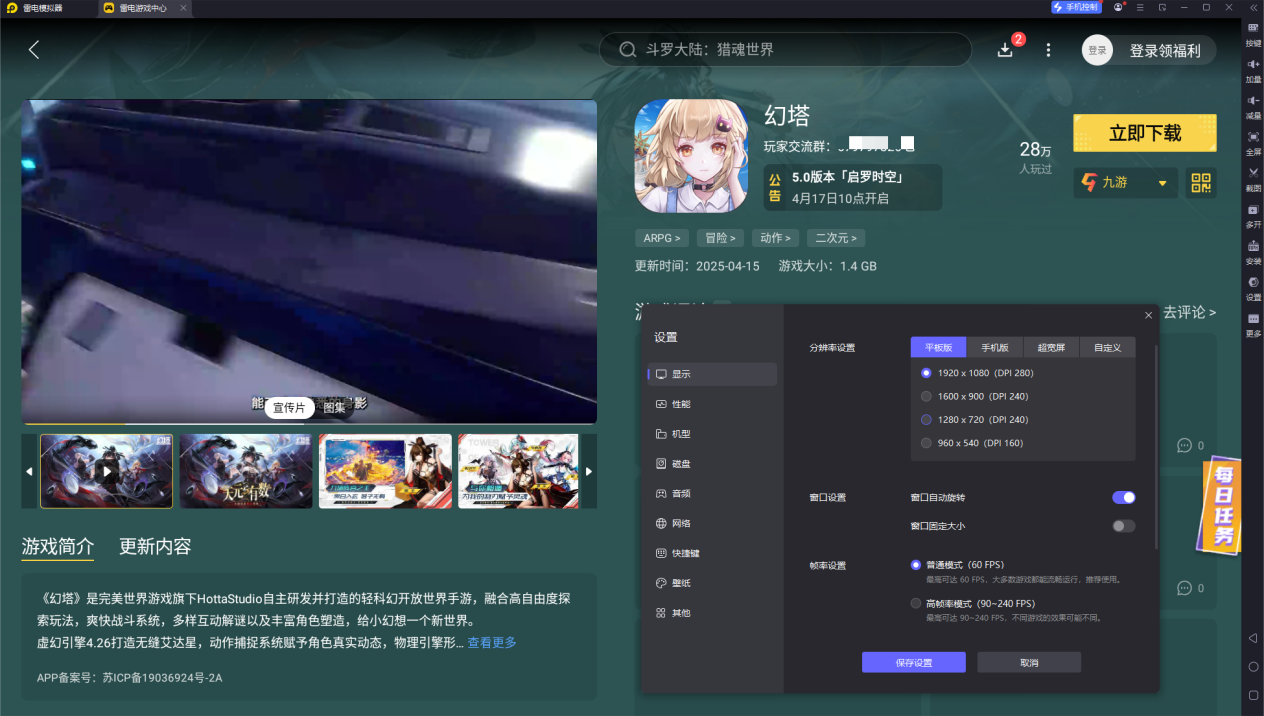This screenshot has height=716, width=1264.
Task: Open 音频 settings category
Action: pos(712,493)
